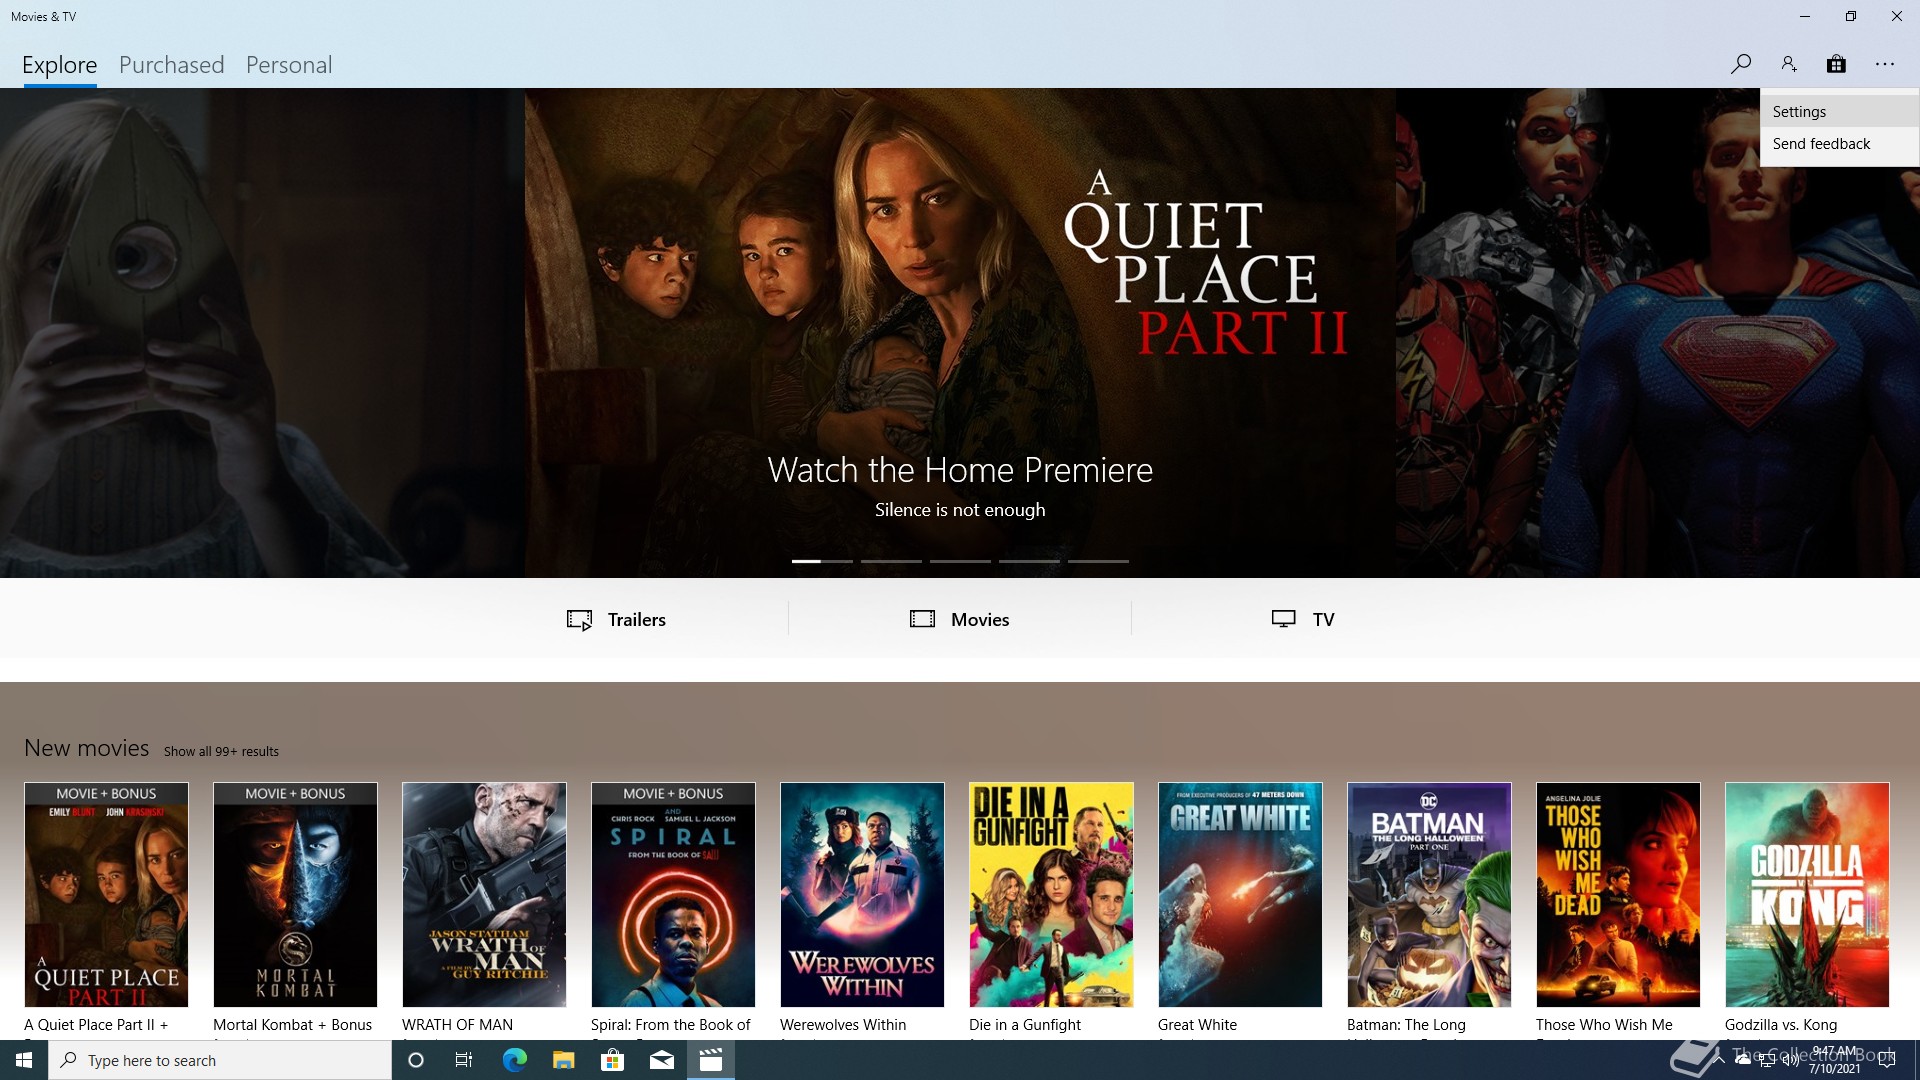The height and width of the screenshot is (1080, 1920).
Task: Click the three-dot more options icon
Action: pyautogui.click(x=1885, y=64)
